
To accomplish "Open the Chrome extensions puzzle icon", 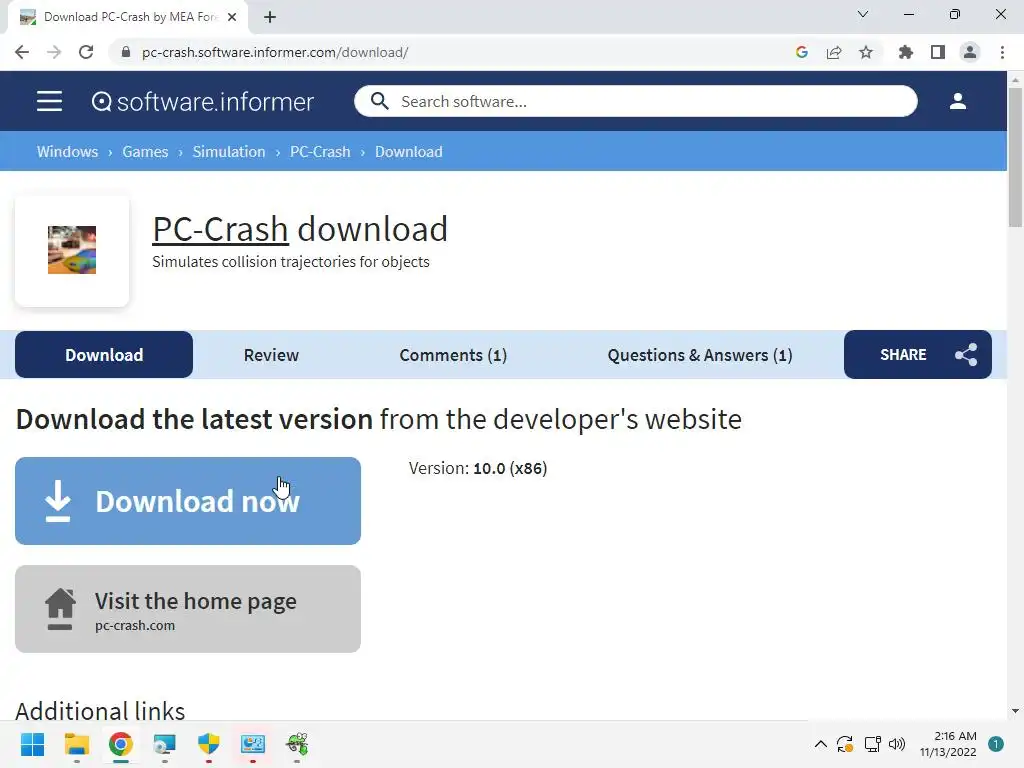I will (x=906, y=52).
